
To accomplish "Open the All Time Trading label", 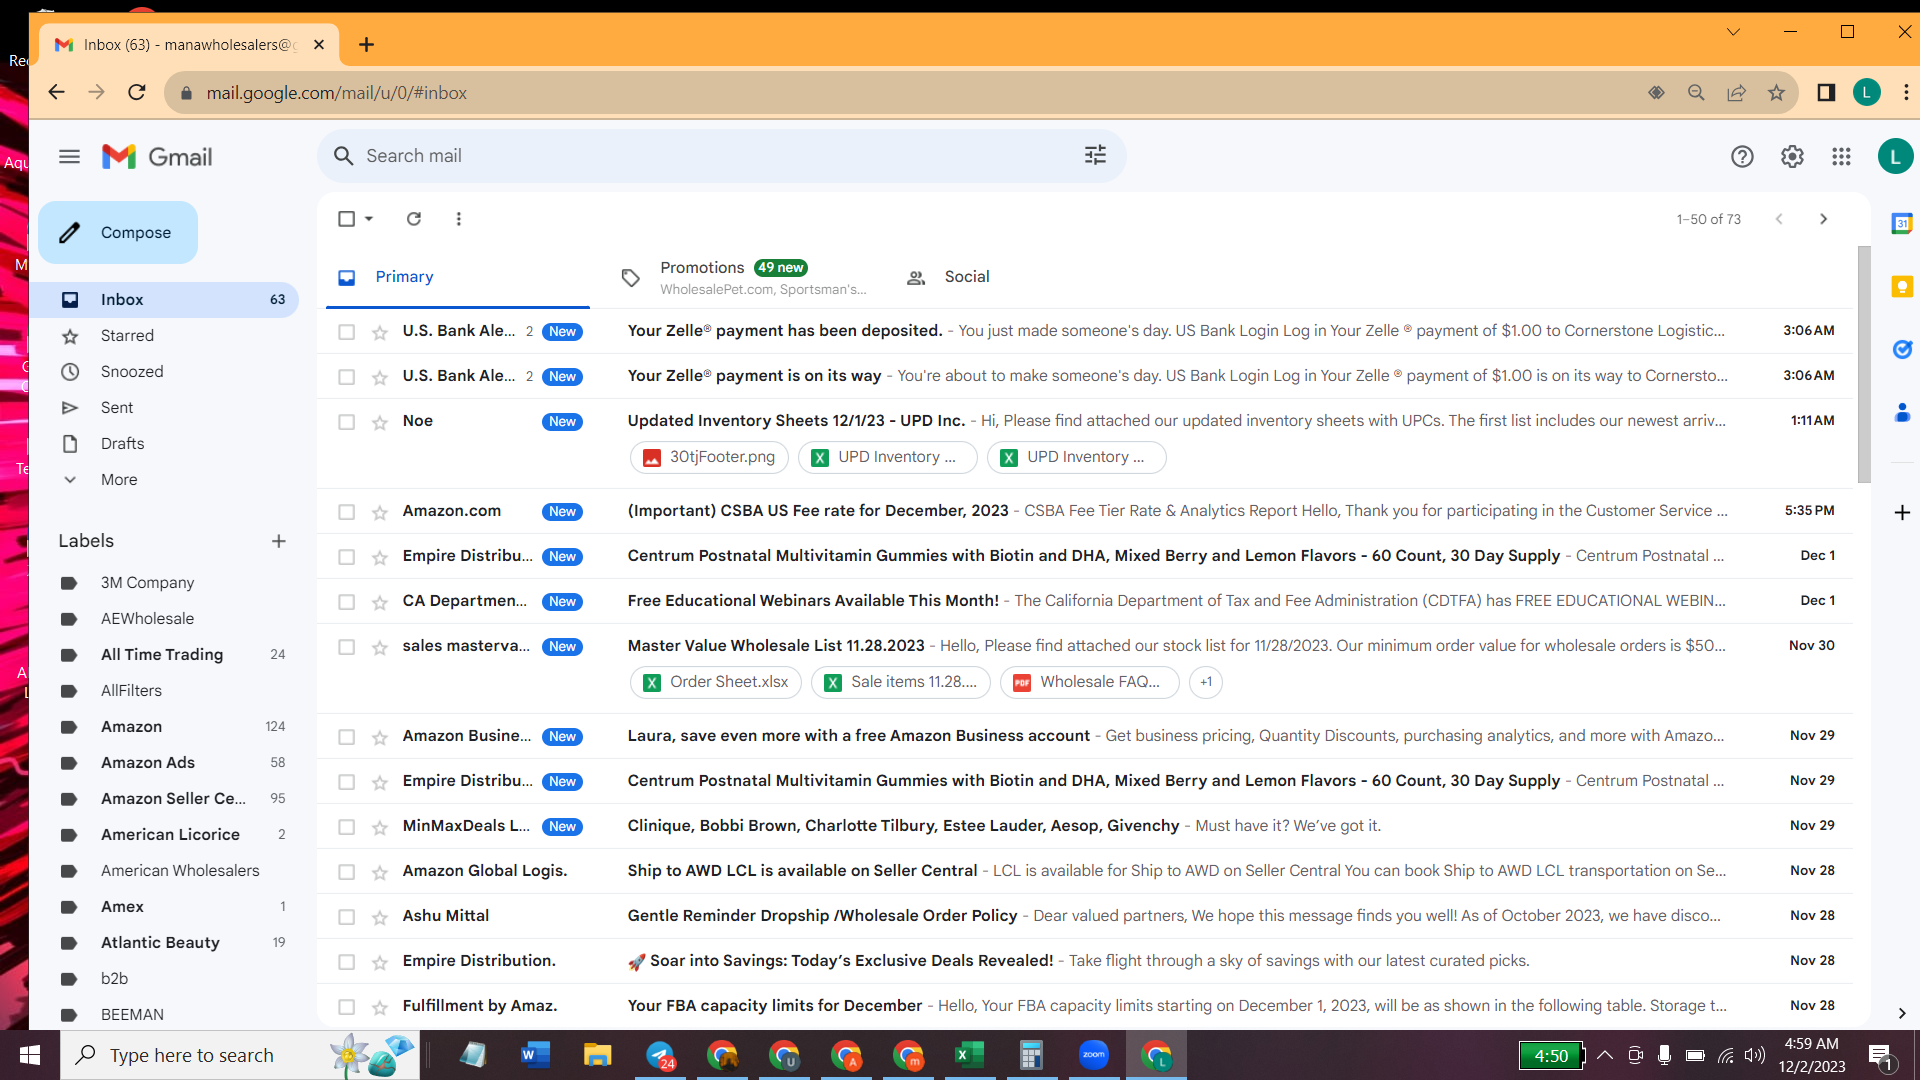I will [x=164, y=655].
